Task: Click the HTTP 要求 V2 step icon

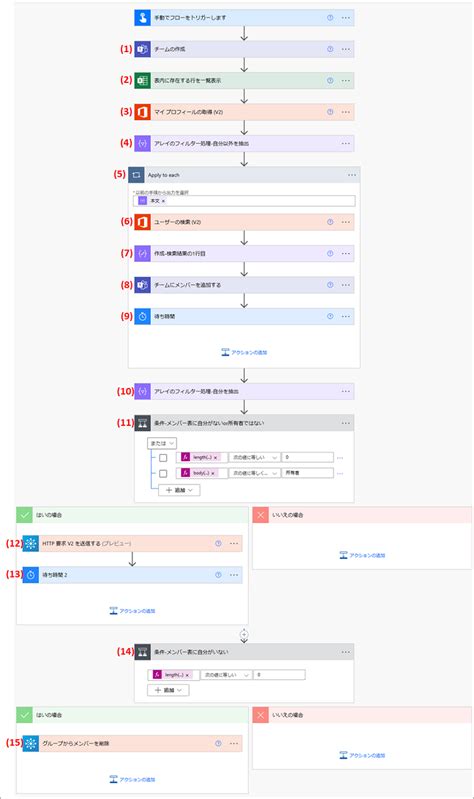Action: [31, 544]
